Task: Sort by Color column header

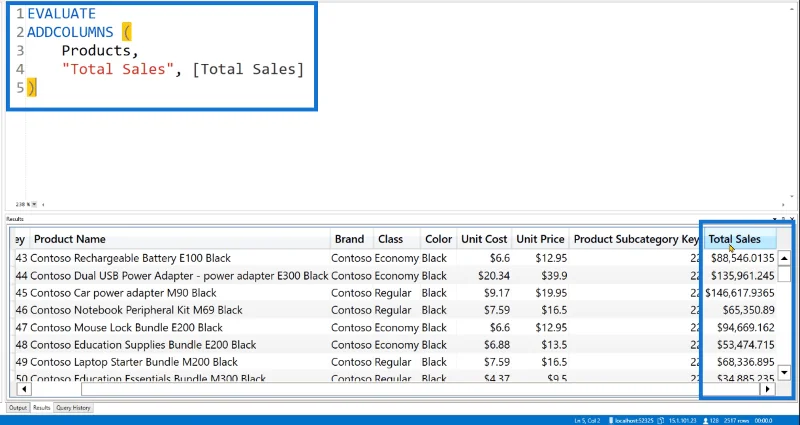Action: [438, 239]
